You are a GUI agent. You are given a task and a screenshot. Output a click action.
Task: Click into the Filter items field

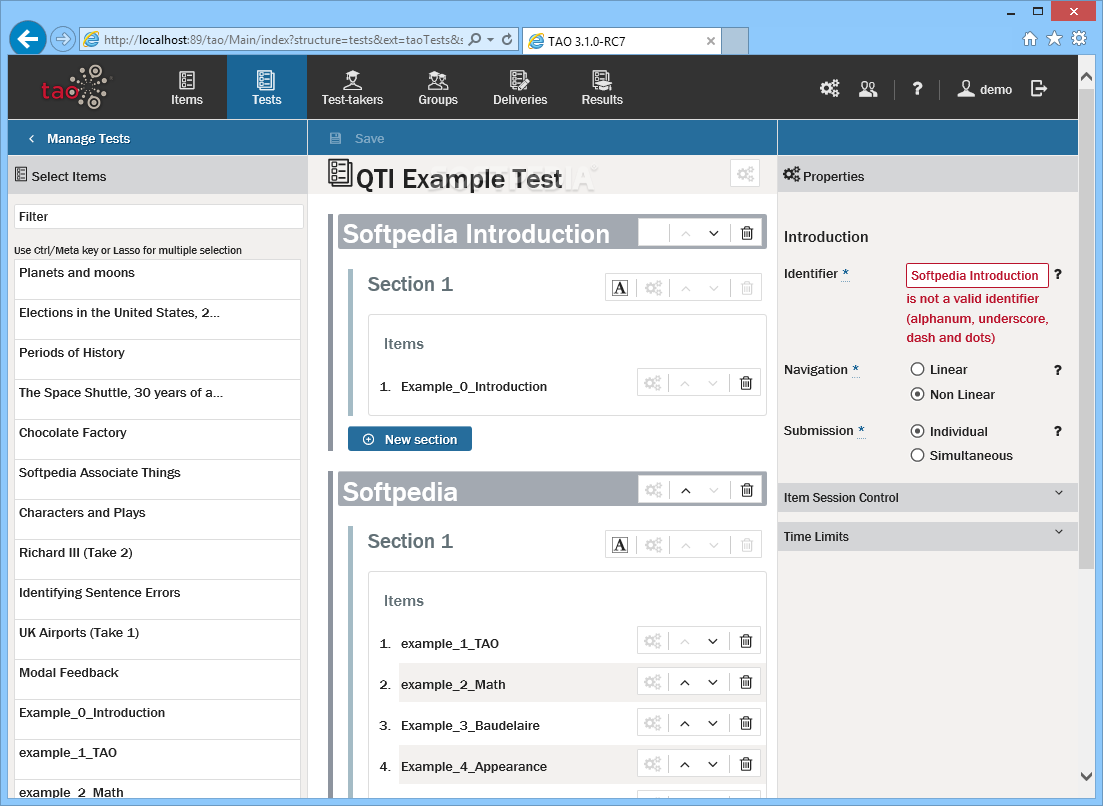159,217
